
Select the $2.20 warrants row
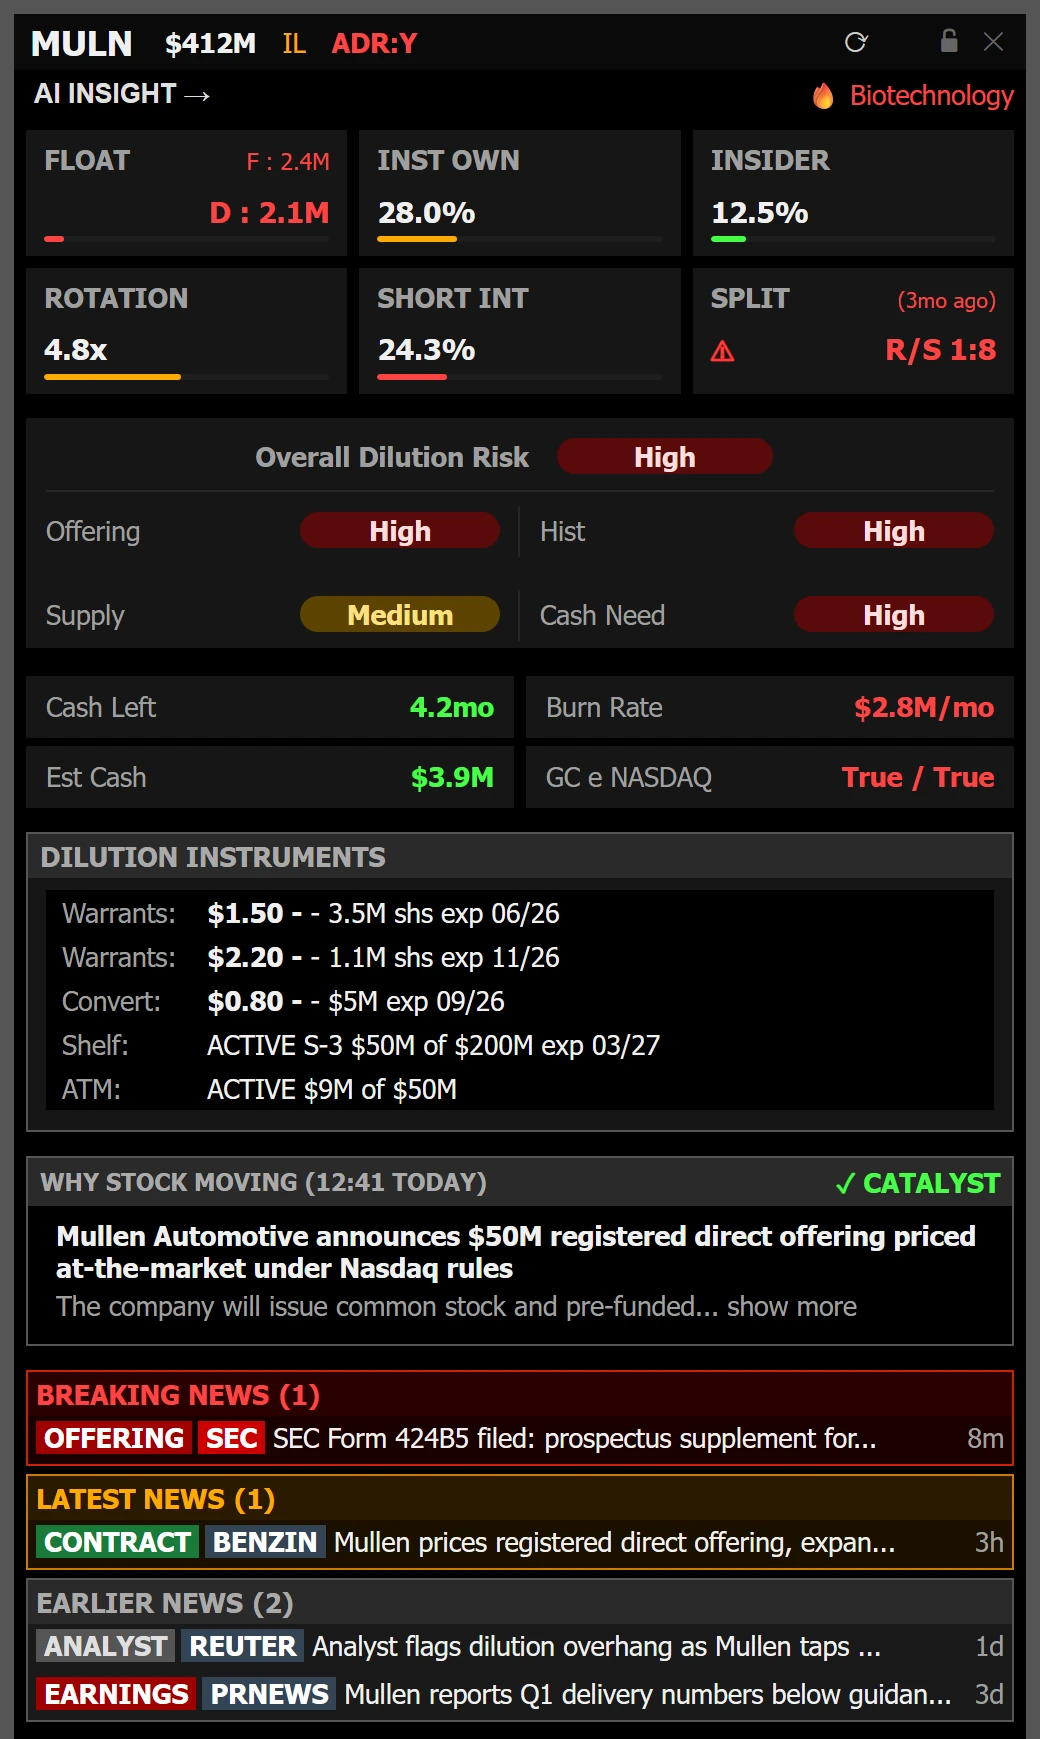point(520,958)
